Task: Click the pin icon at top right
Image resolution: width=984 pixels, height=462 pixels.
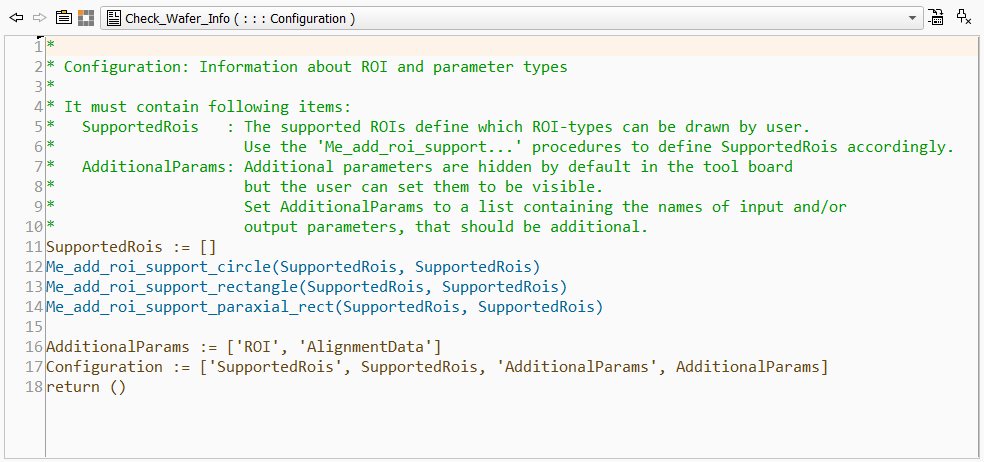Action: 963,17
